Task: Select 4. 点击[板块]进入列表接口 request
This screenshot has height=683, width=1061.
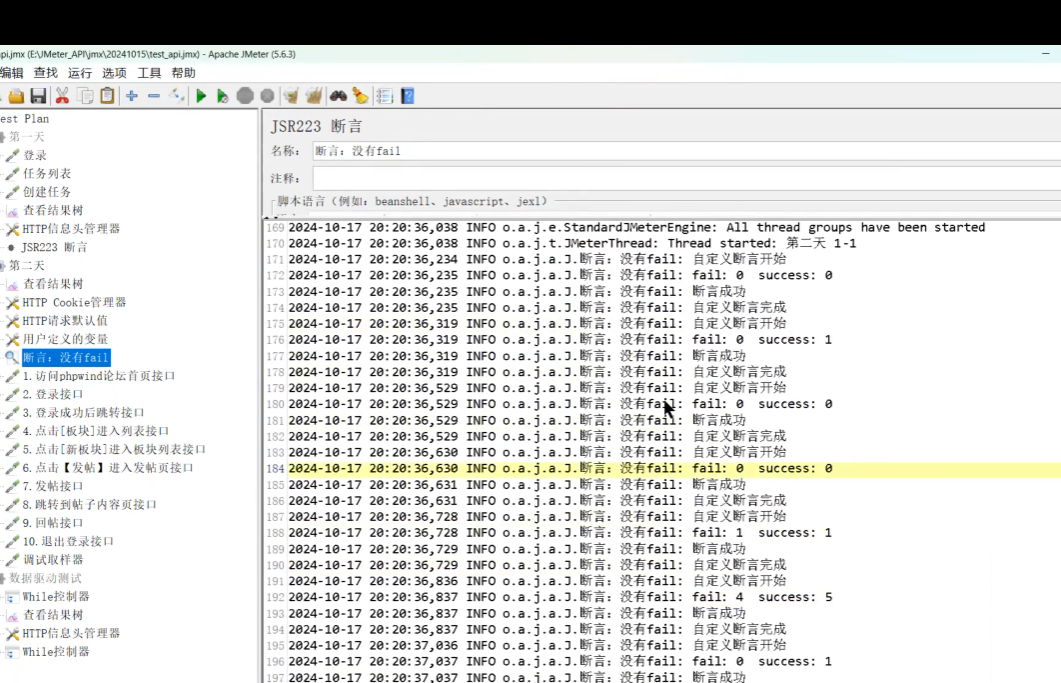Action: [x=95, y=431]
